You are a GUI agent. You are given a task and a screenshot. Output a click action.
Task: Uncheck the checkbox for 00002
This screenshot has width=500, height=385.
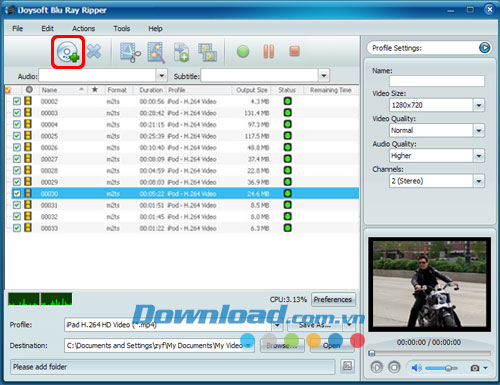17,101
